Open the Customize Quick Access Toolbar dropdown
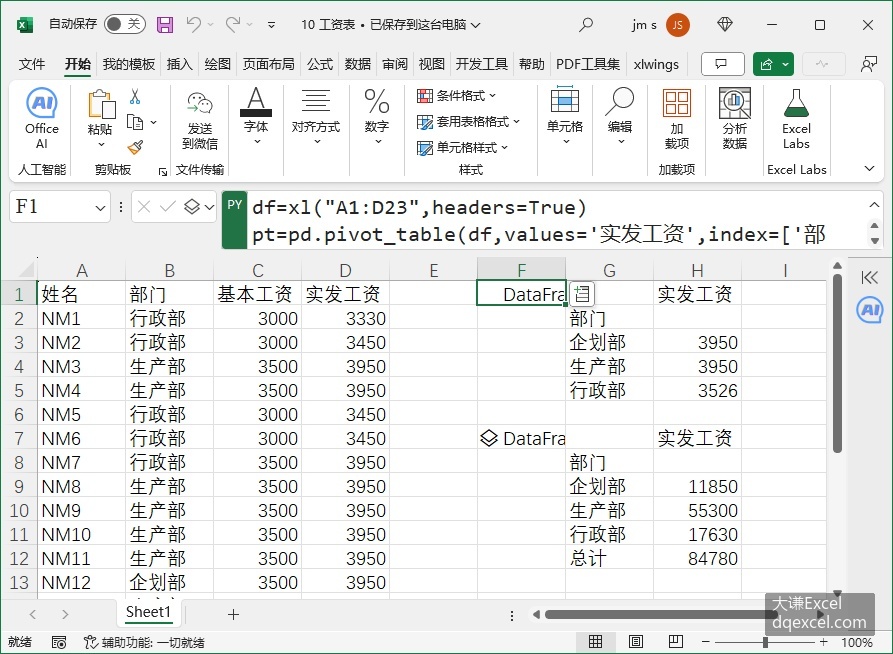The width and height of the screenshot is (893, 654). 272,24
